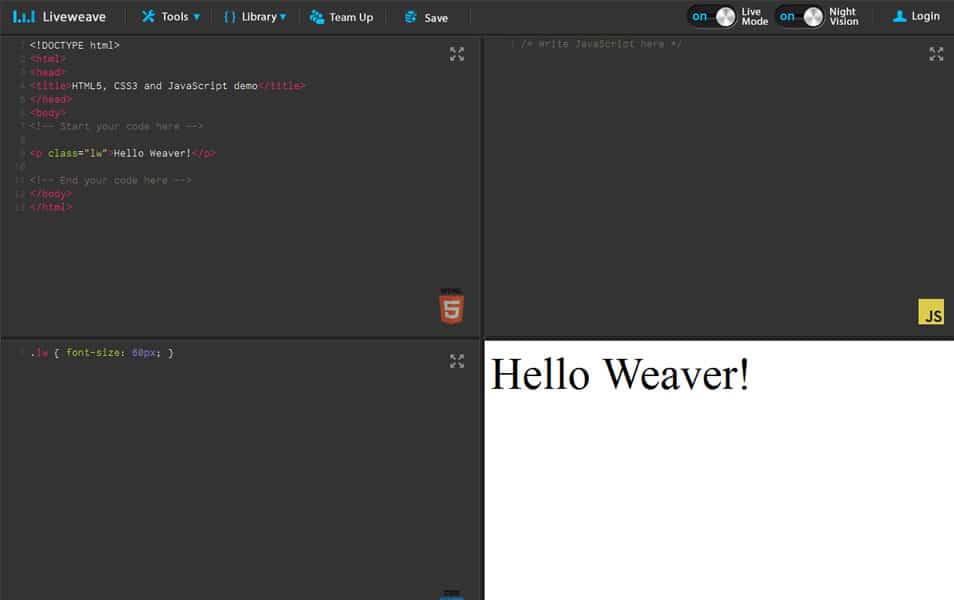954x600 pixels.
Task: Expand the JavaScript pane to fullscreen
Action: pyautogui.click(x=936, y=54)
